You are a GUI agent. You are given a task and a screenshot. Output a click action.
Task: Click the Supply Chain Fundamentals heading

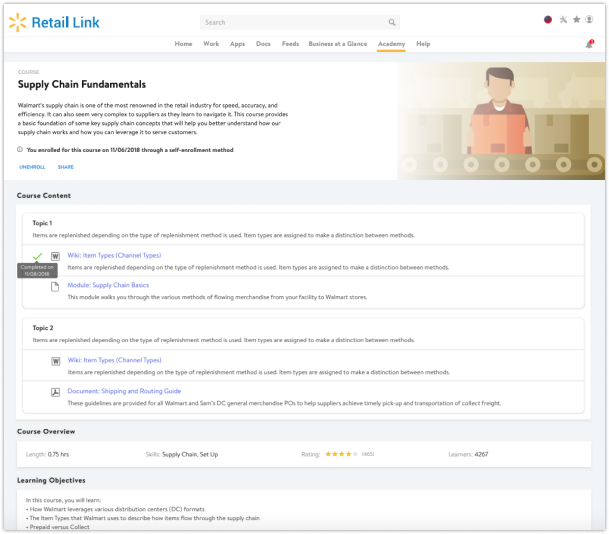click(x=82, y=84)
